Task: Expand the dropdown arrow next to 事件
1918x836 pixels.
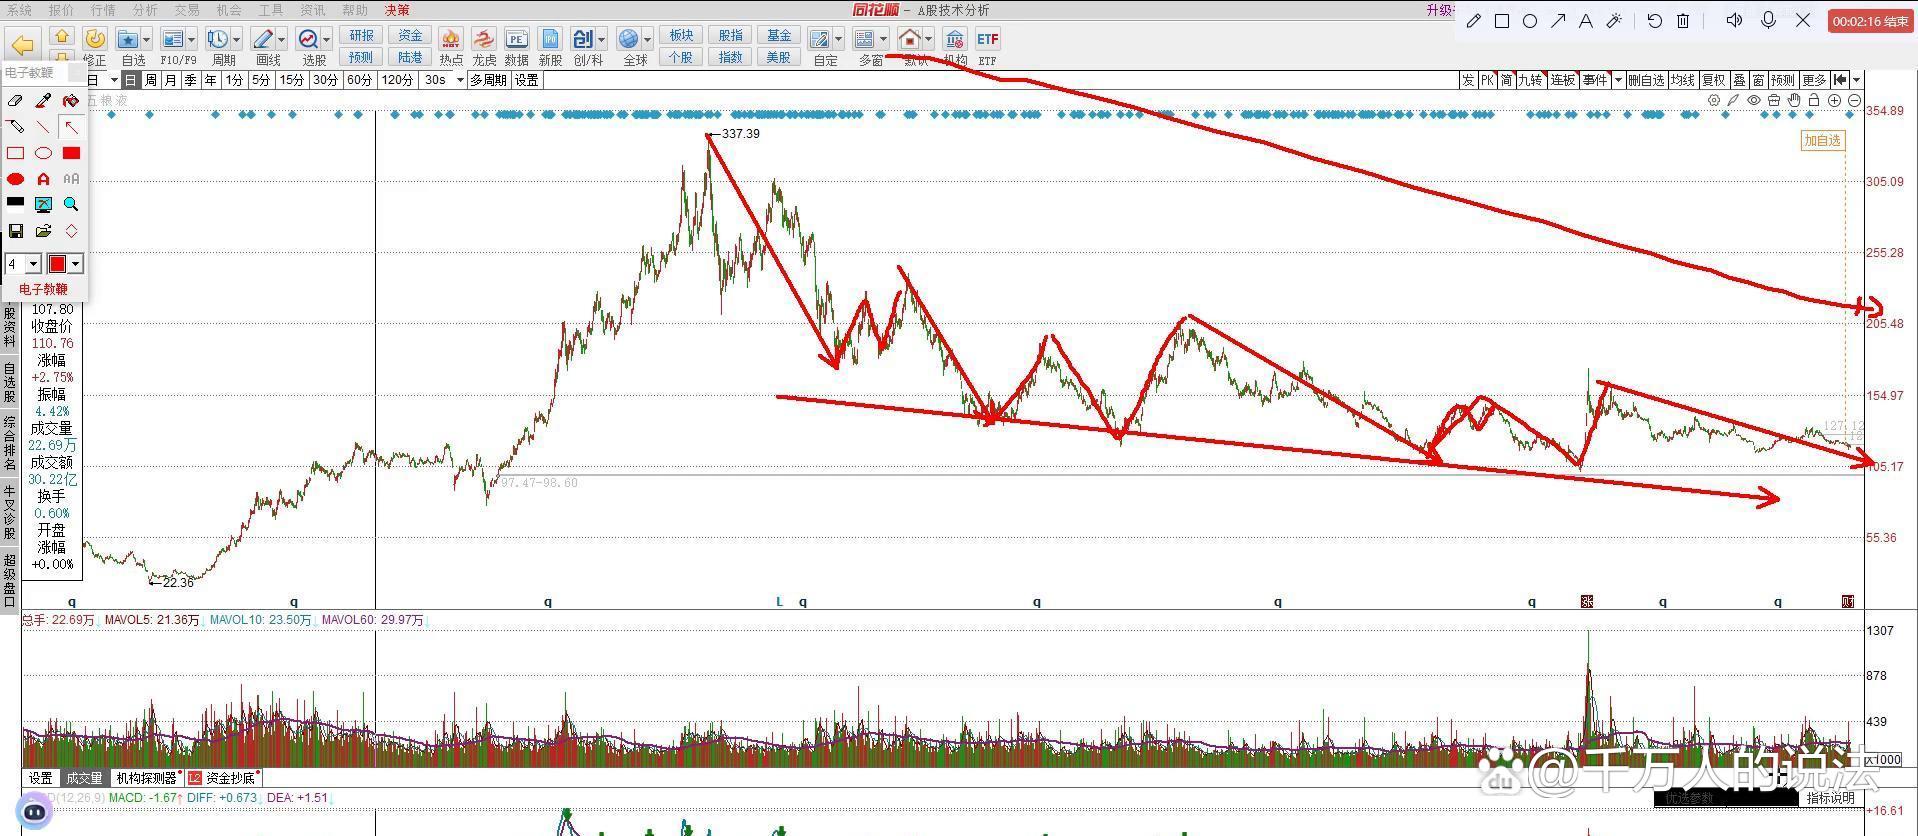Action: coord(1618,80)
